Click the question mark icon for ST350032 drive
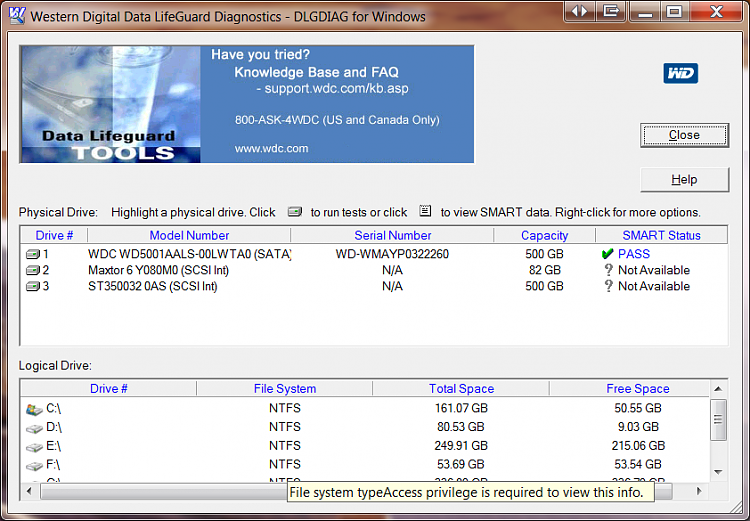750x521 pixels. click(x=608, y=286)
